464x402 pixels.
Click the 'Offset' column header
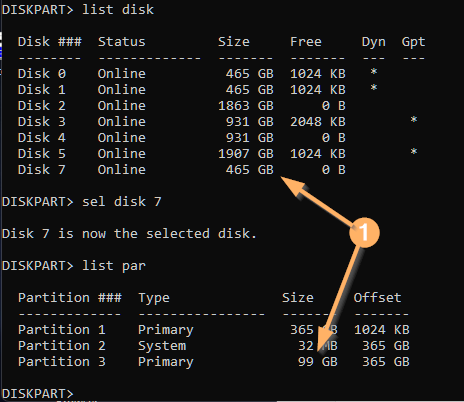(x=377, y=298)
